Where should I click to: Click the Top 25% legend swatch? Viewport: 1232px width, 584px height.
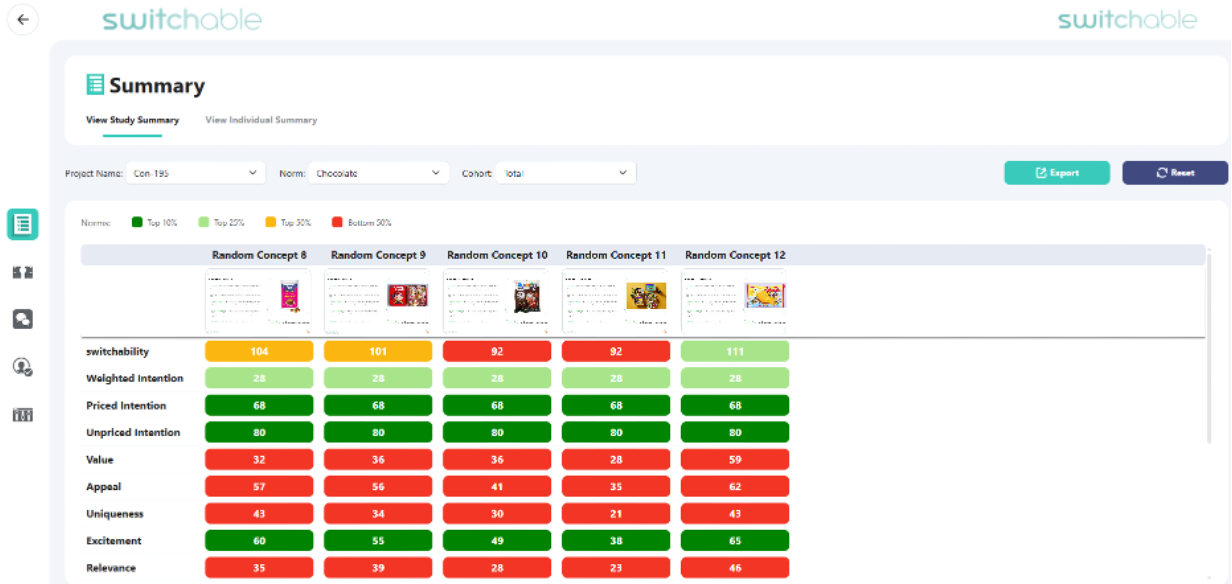click(x=204, y=222)
